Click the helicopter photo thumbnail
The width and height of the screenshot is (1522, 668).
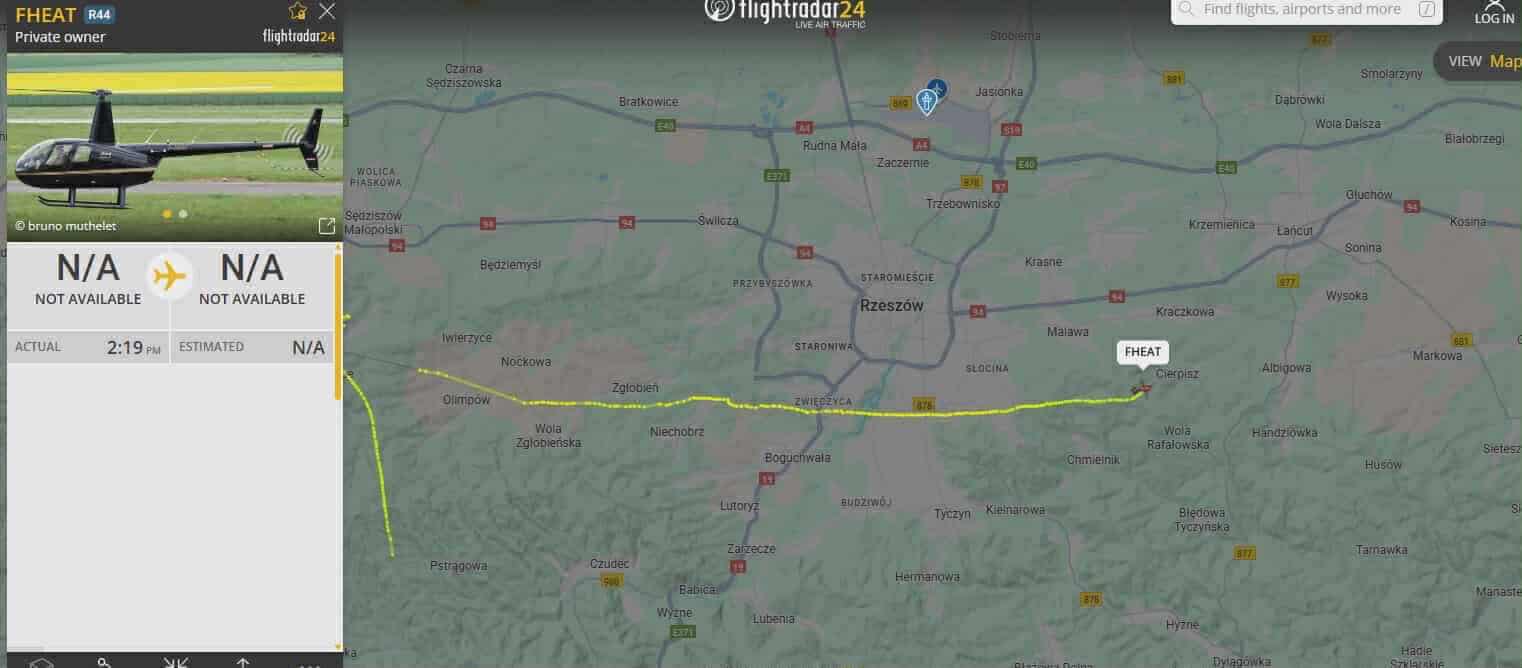tap(175, 147)
